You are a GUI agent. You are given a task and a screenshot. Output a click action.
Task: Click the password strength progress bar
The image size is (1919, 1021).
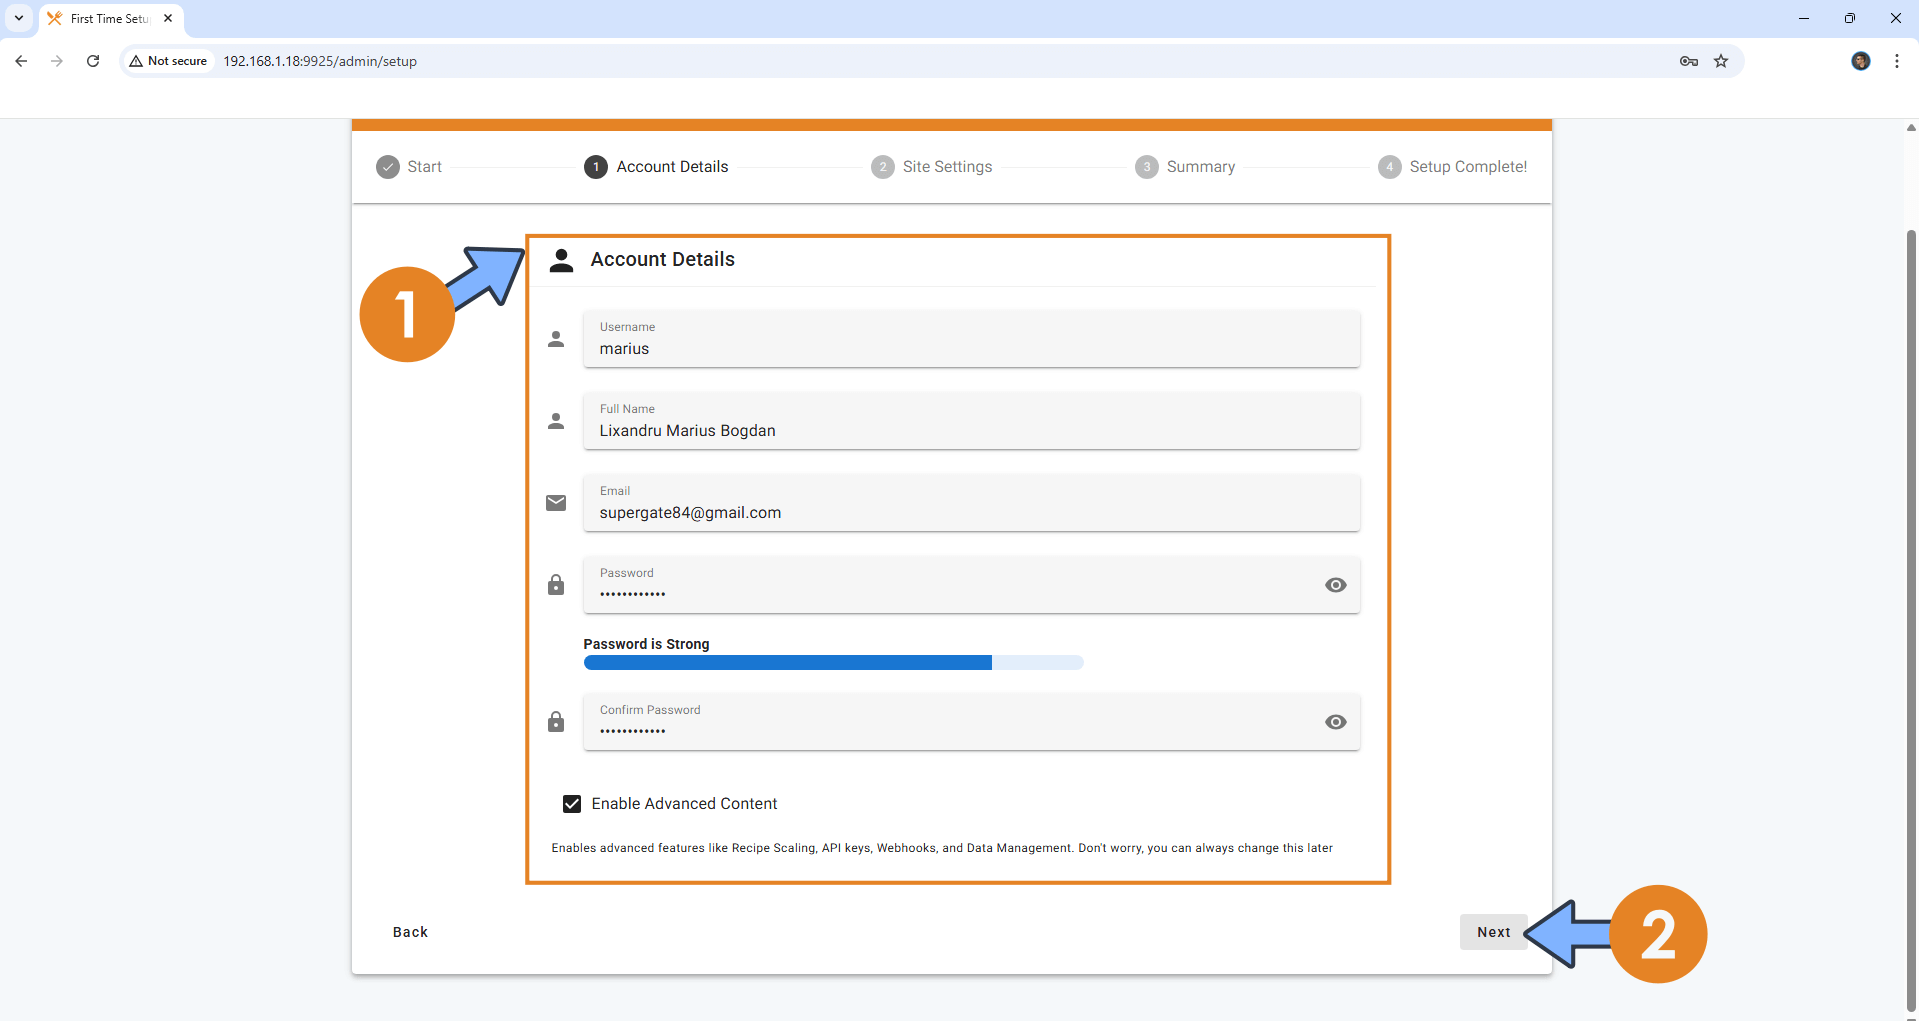pos(833,662)
